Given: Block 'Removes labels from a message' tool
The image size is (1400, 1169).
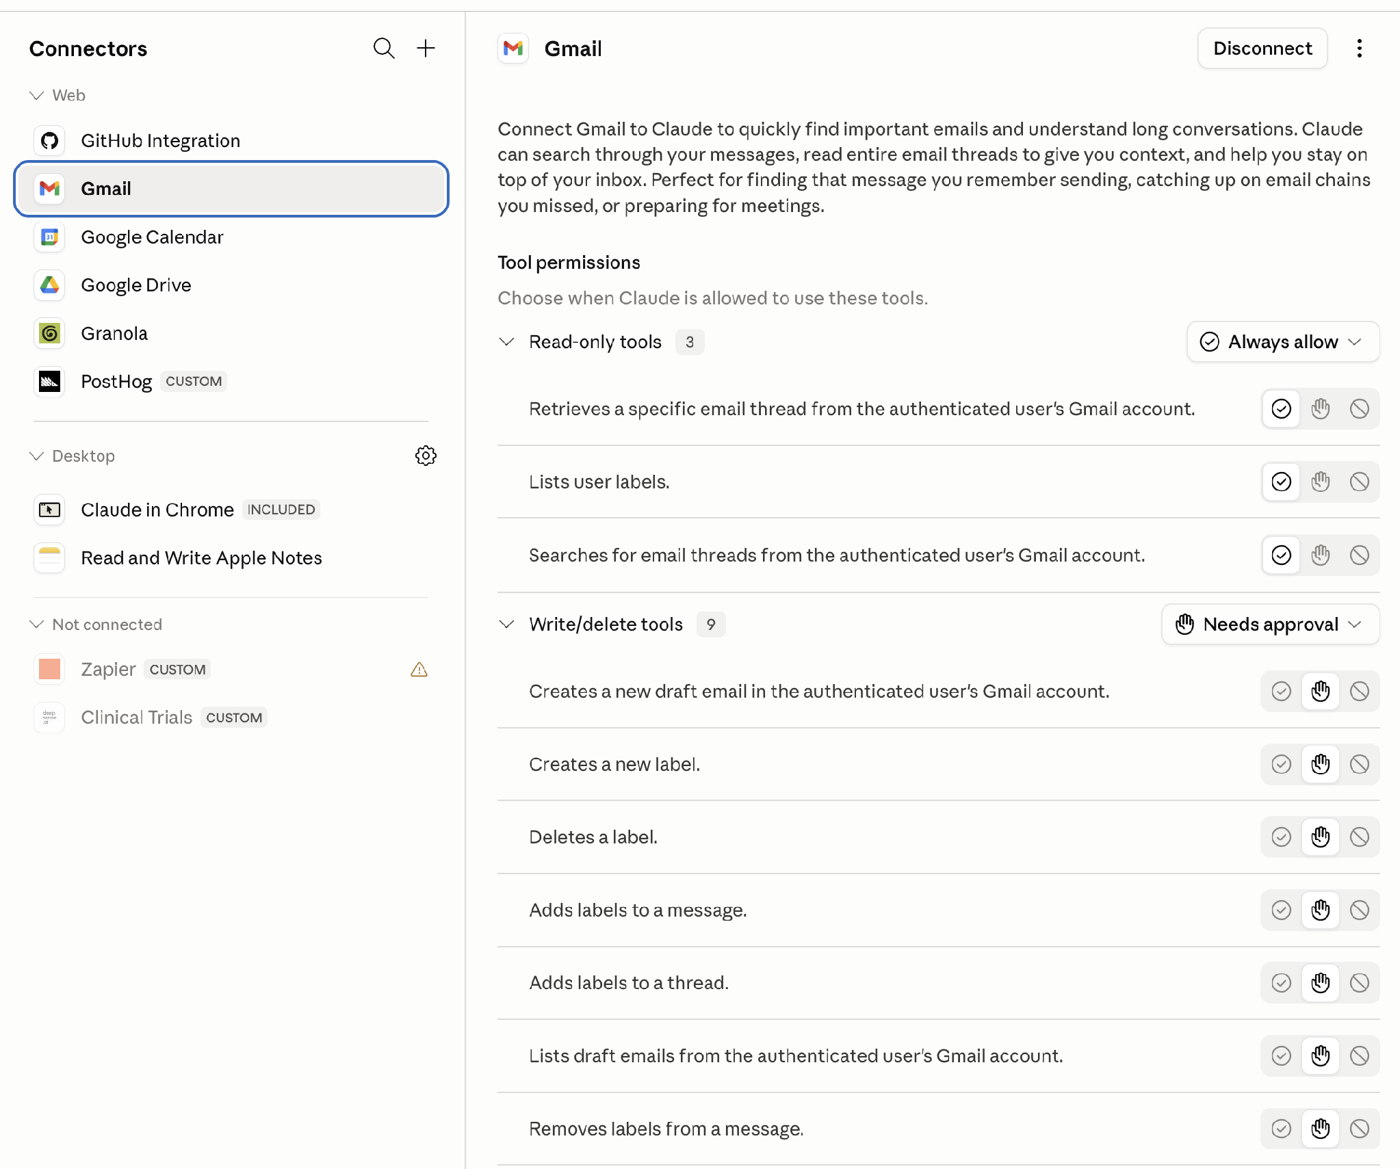Looking at the screenshot, I should click(1359, 1129).
